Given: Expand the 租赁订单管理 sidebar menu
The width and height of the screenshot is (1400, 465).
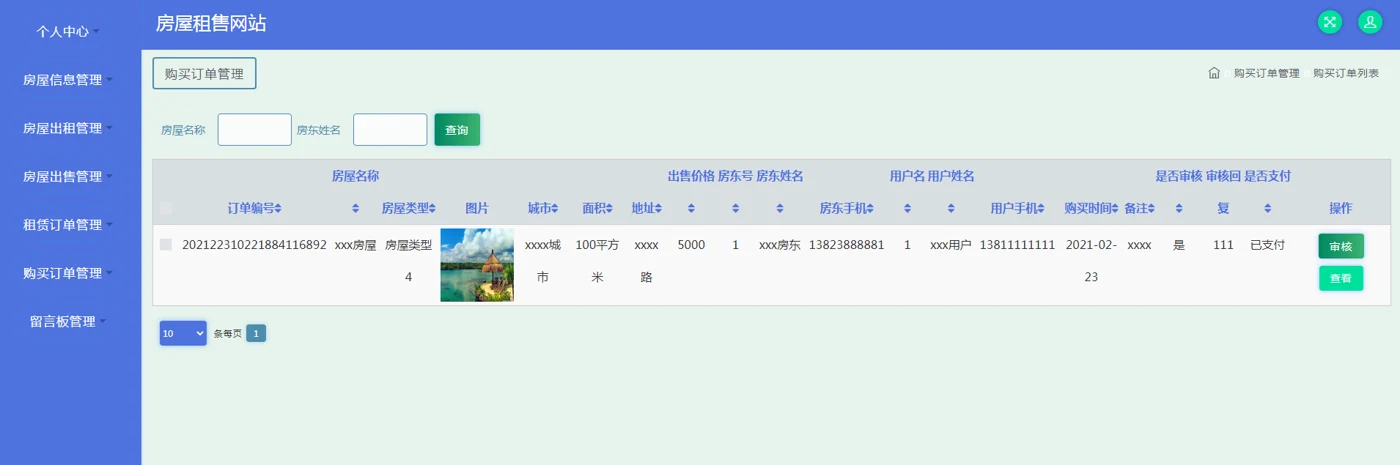Looking at the screenshot, I should [x=69, y=225].
